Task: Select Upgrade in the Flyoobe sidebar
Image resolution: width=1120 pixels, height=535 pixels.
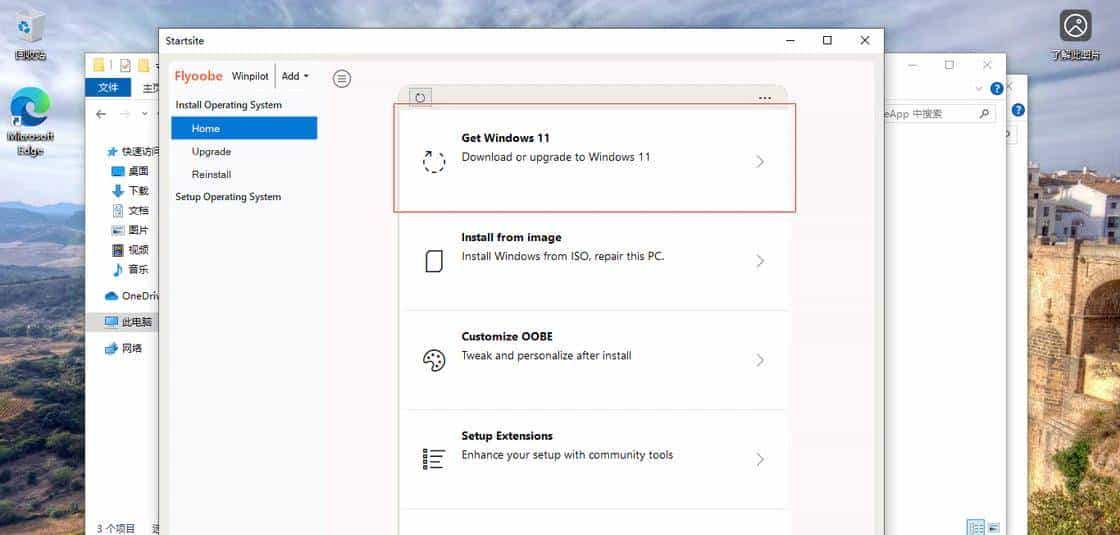Action: (x=211, y=151)
